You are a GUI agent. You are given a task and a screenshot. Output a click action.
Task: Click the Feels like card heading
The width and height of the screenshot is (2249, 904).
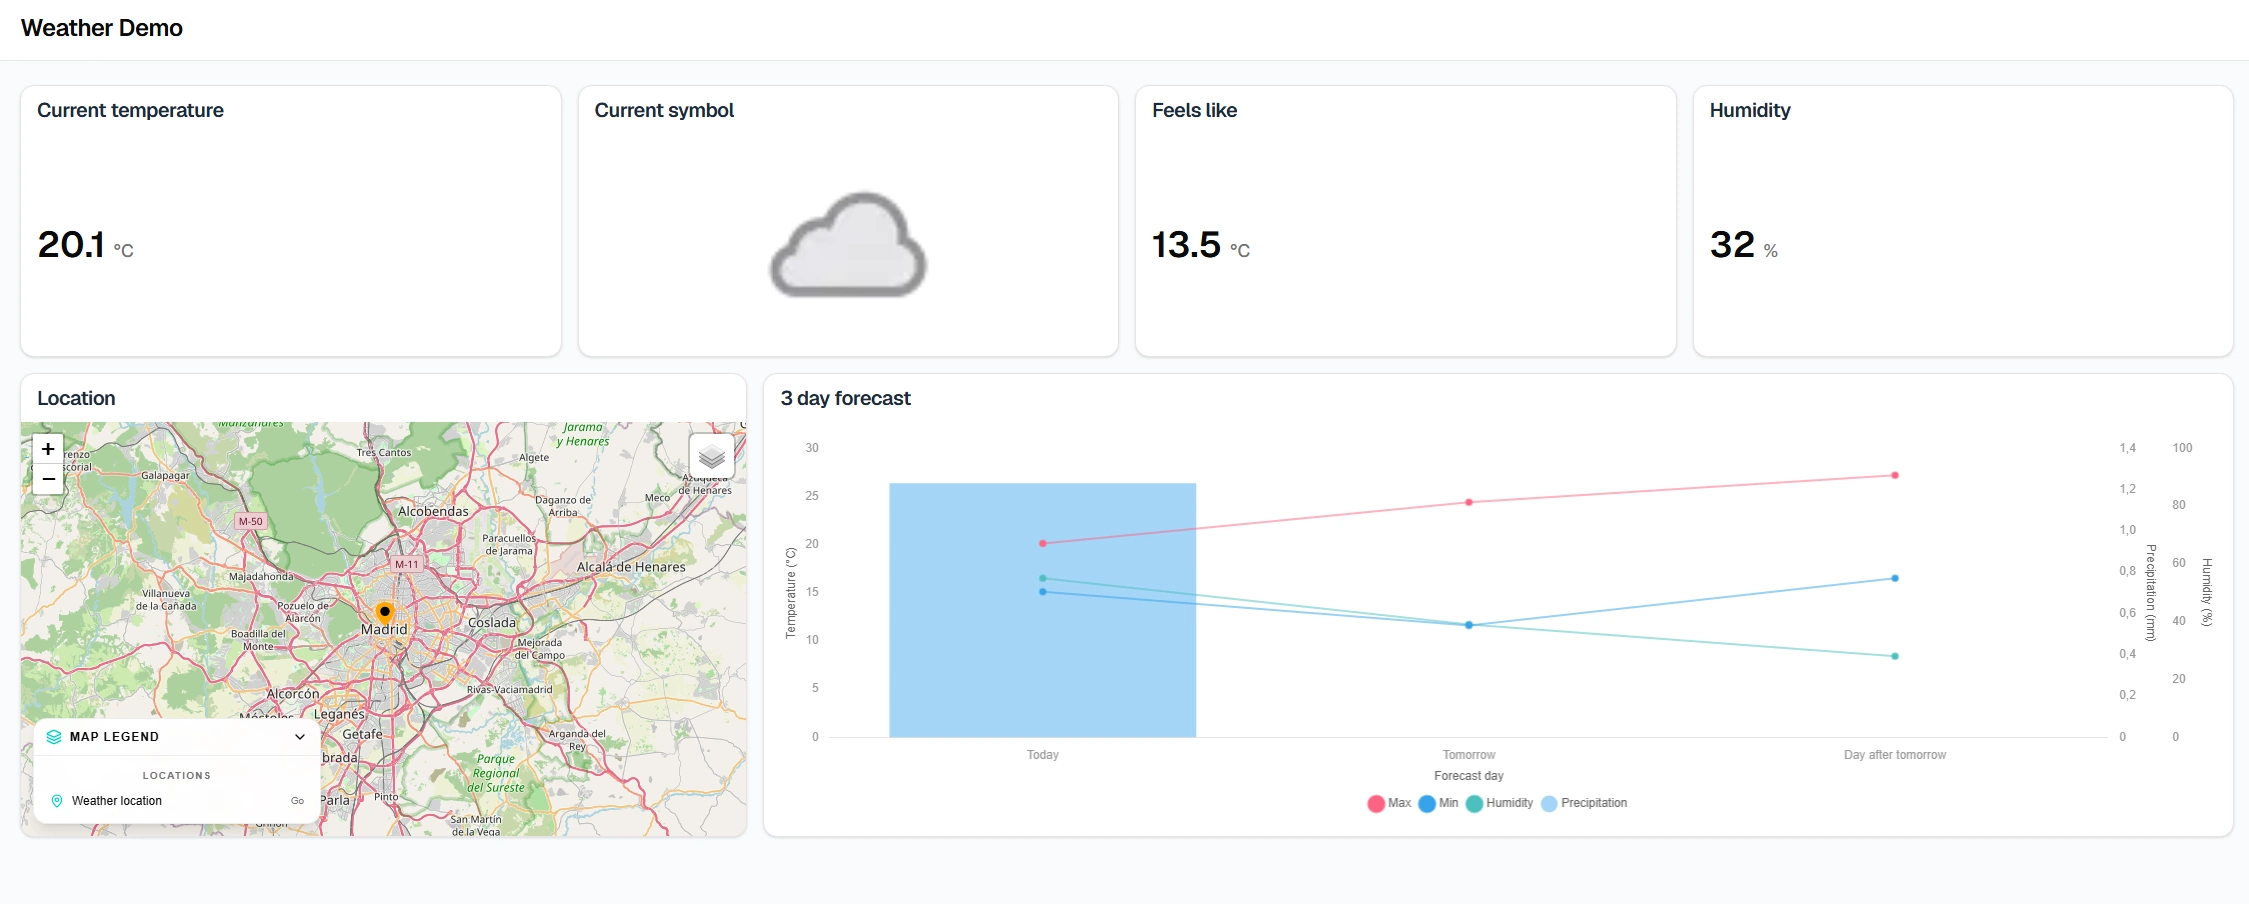pyautogui.click(x=1194, y=110)
